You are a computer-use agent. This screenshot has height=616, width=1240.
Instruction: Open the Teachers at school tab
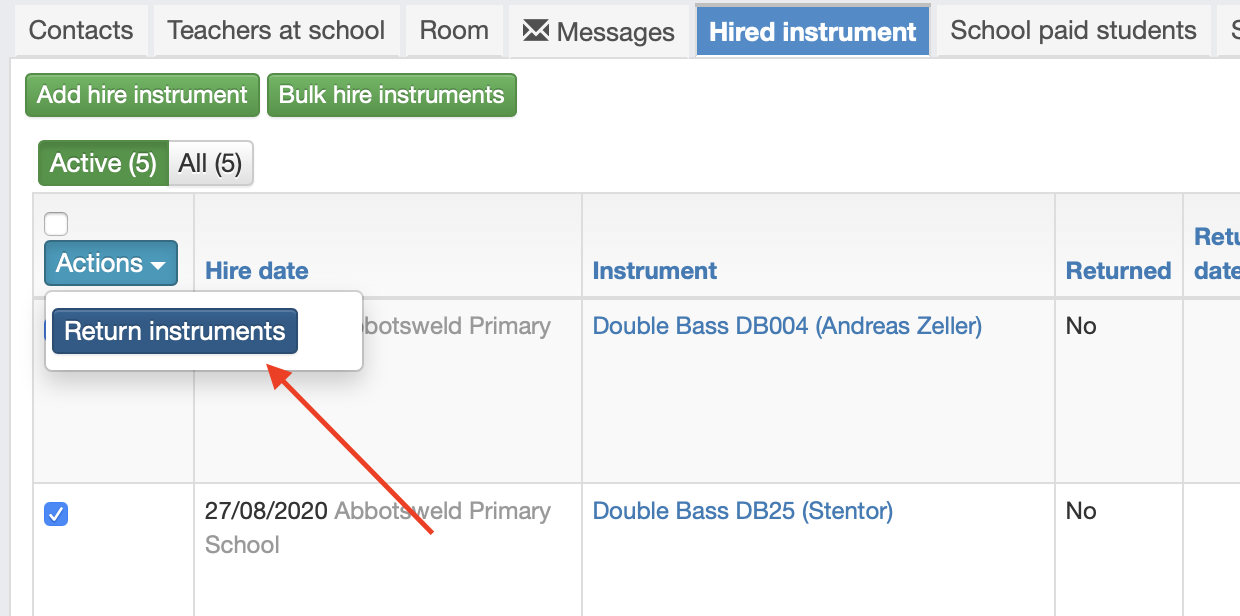276,30
